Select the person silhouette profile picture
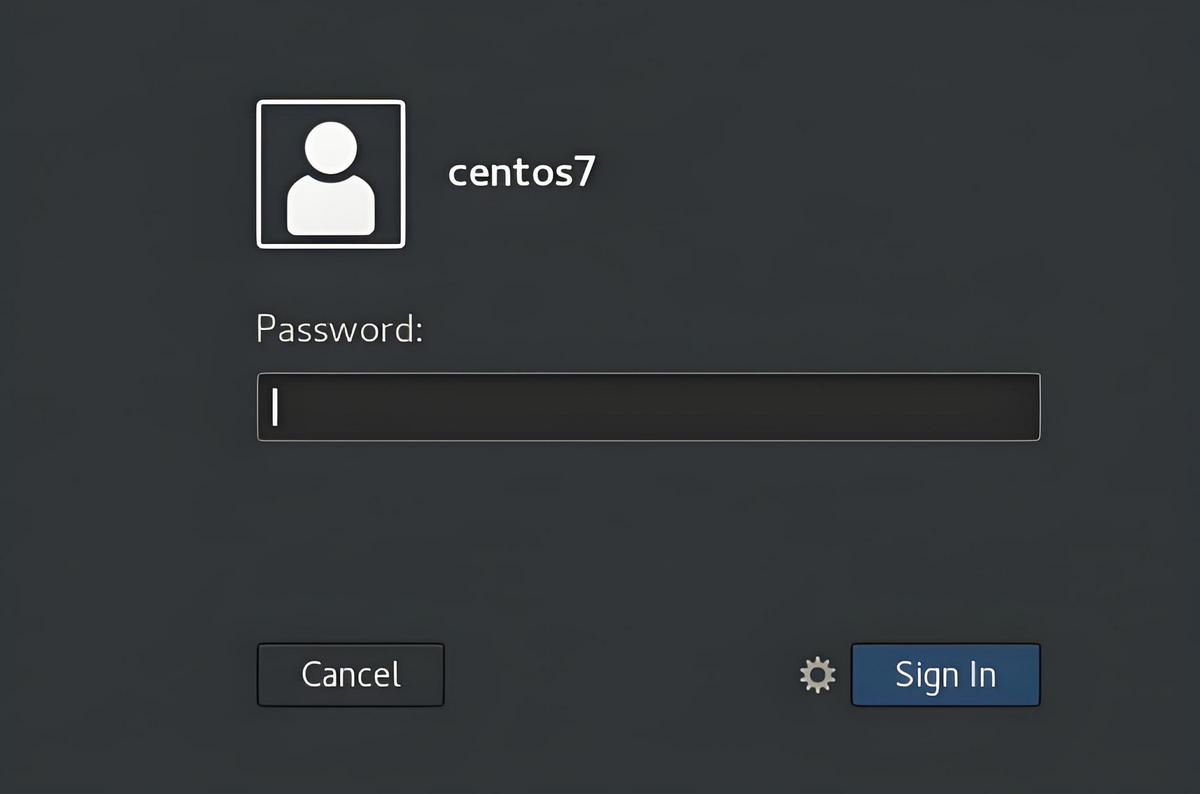Screen dimensions: 1200x794 (x=331, y=174)
